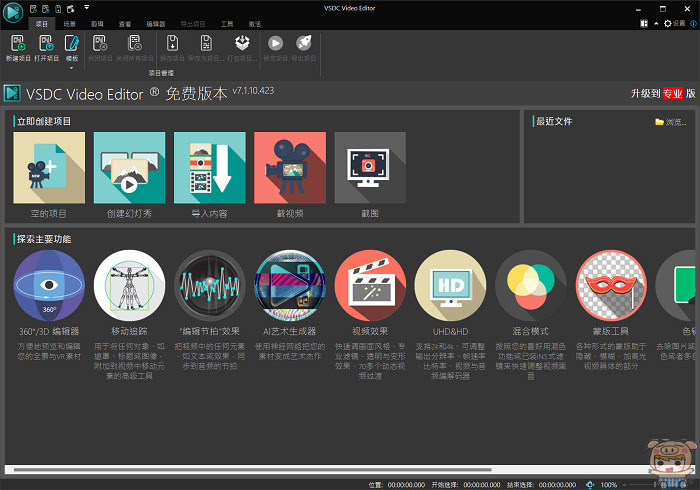Click 浏览... in the 最近文件 panel

(x=671, y=122)
